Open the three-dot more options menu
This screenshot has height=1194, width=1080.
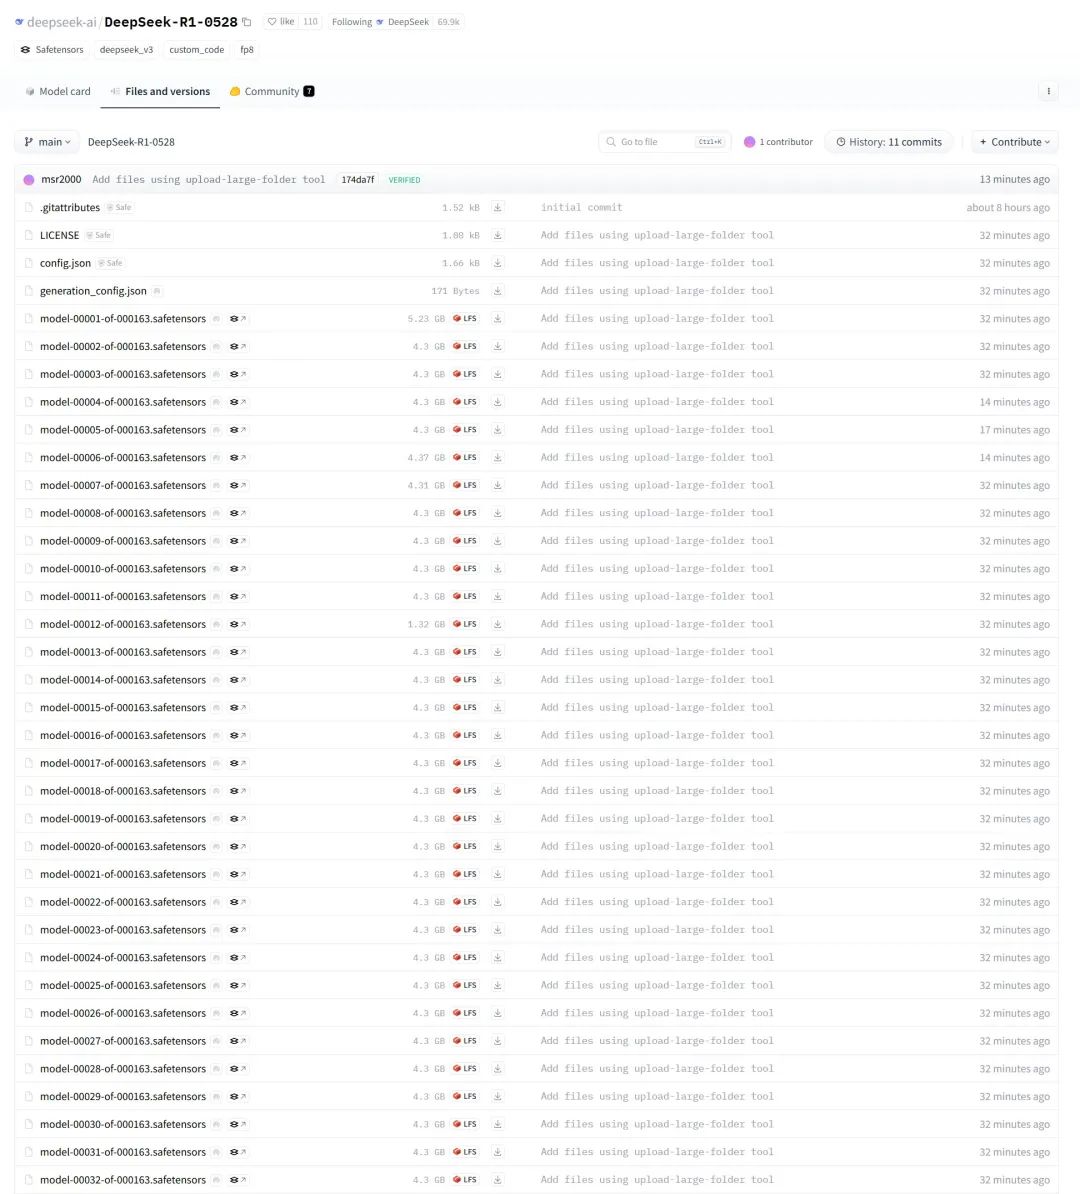(1048, 91)
